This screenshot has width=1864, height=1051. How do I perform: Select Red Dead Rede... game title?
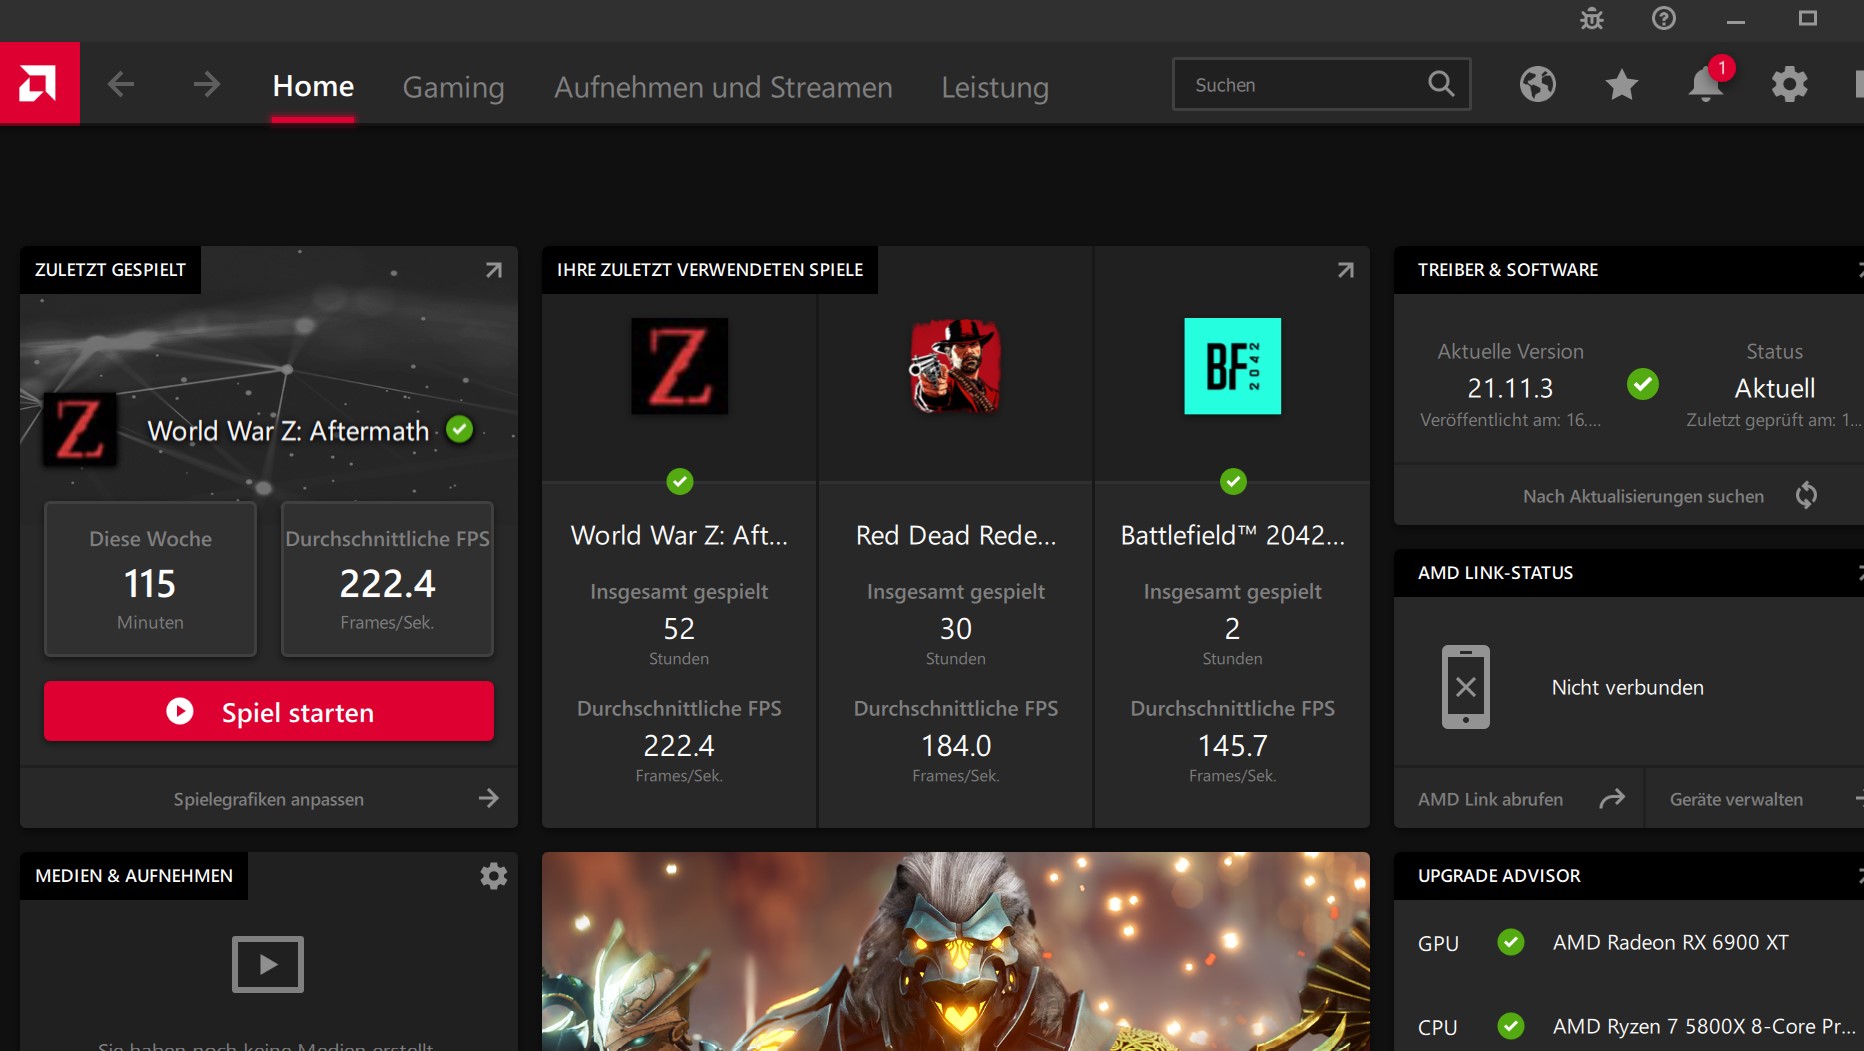tap(956, 536)
